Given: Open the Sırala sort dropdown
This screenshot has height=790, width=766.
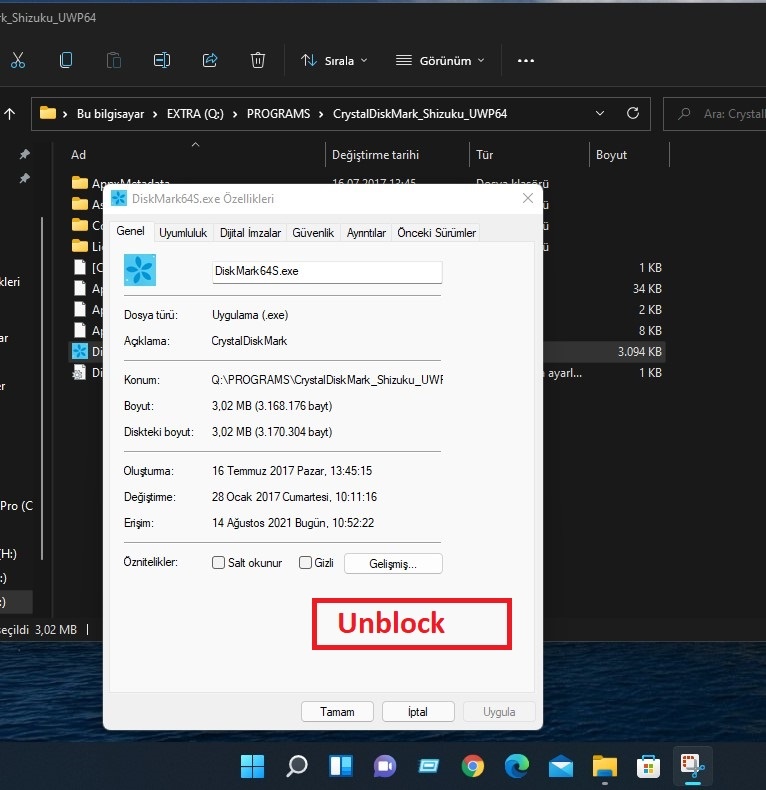Looking at the screenshot, I should tap(334, 60).
